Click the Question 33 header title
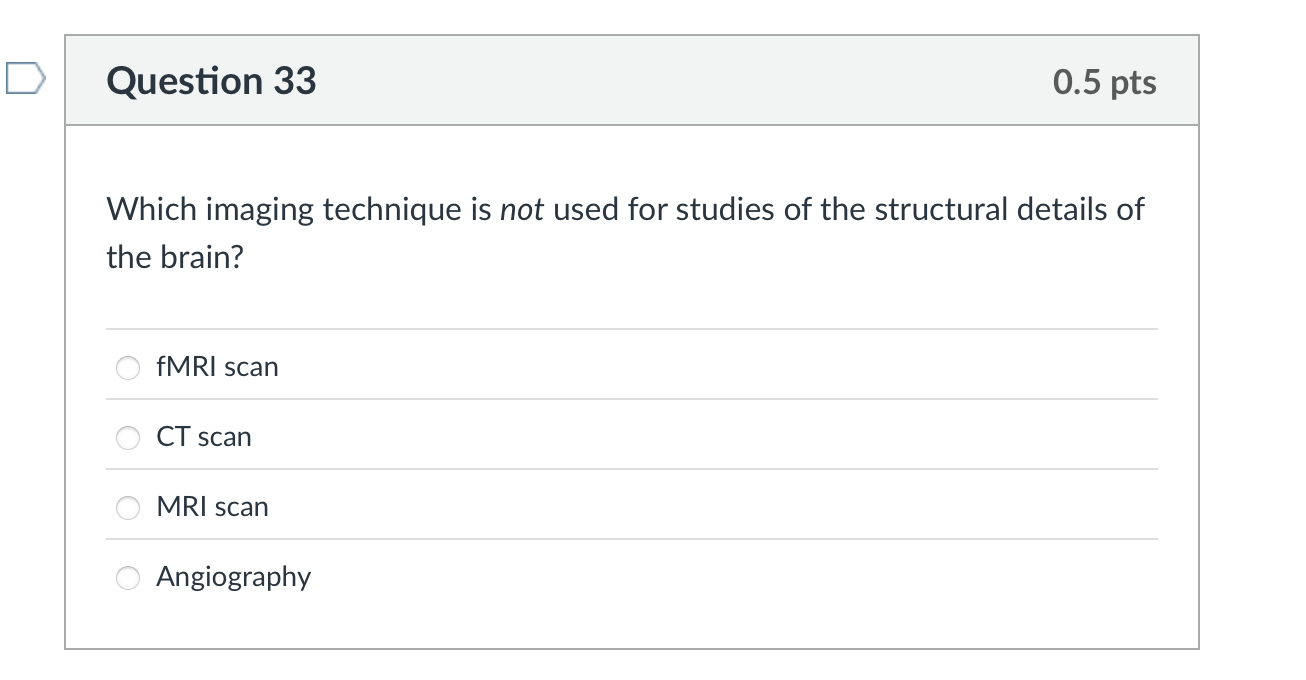This screenshot has width=1306, height=680. click(211, 81)
